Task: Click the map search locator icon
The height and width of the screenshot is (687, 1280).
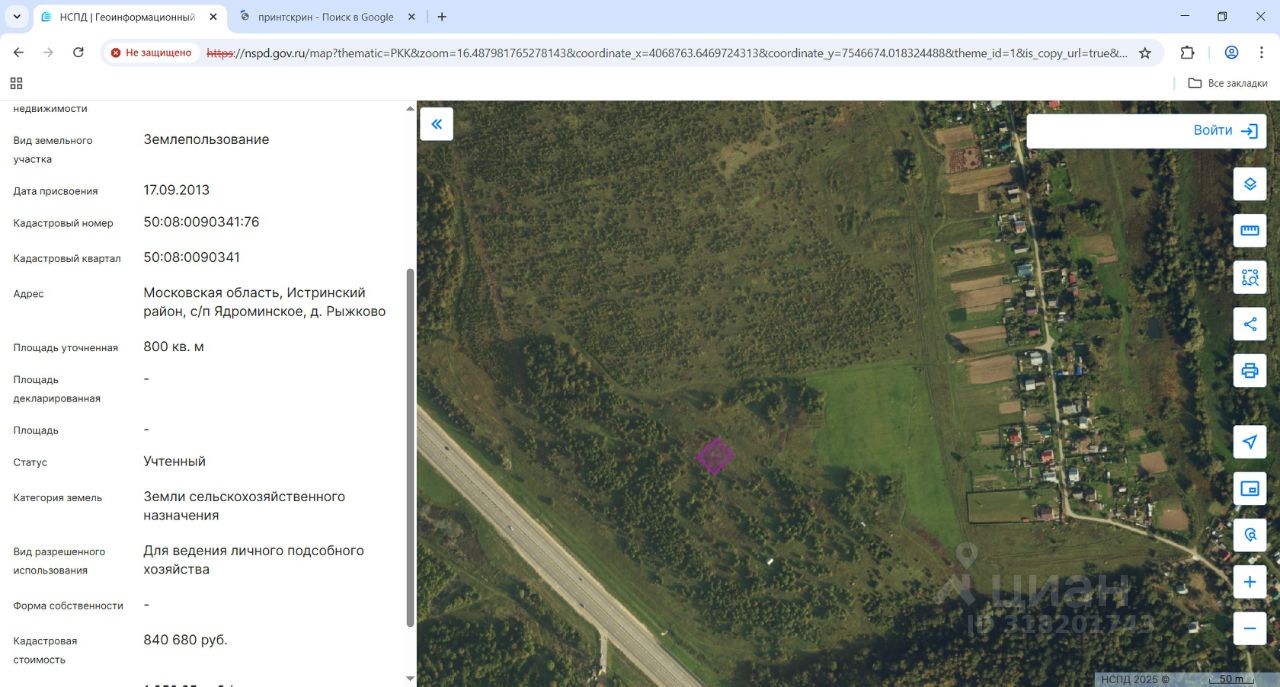Action: pos(1249,535)
